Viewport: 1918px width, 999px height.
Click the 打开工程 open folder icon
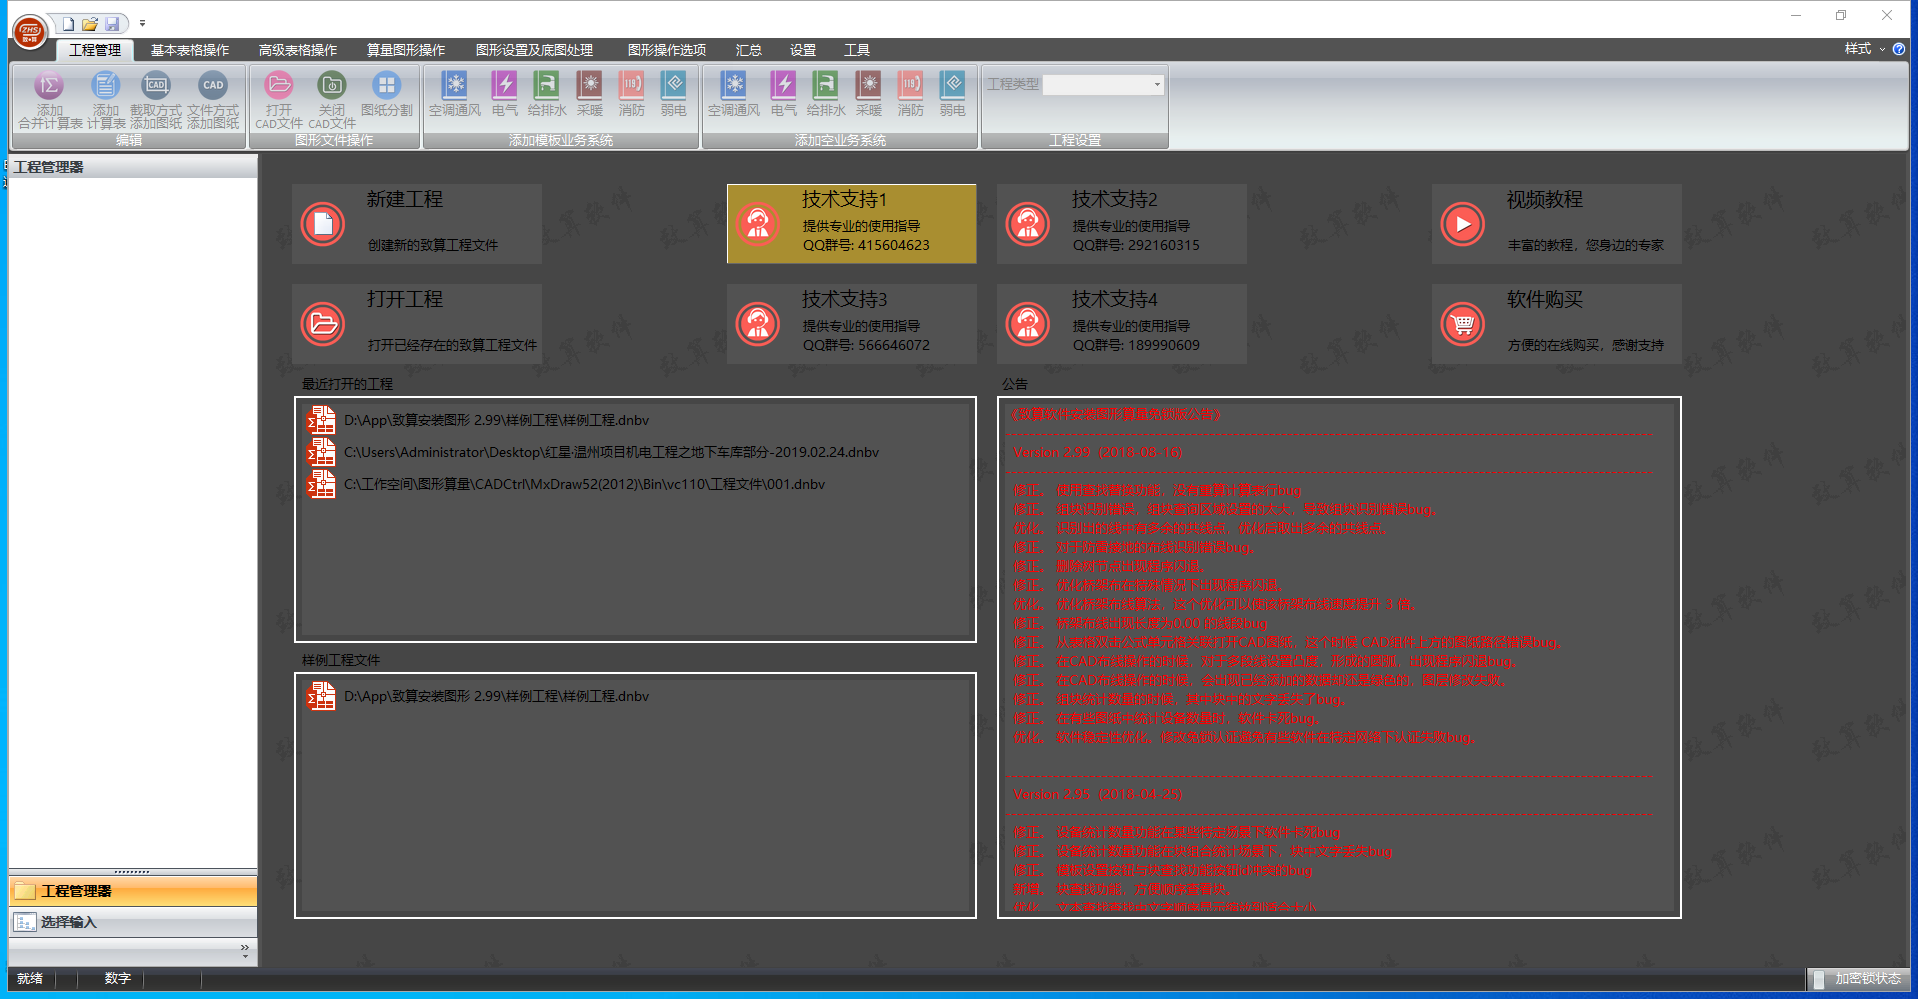tap(323, 324)
